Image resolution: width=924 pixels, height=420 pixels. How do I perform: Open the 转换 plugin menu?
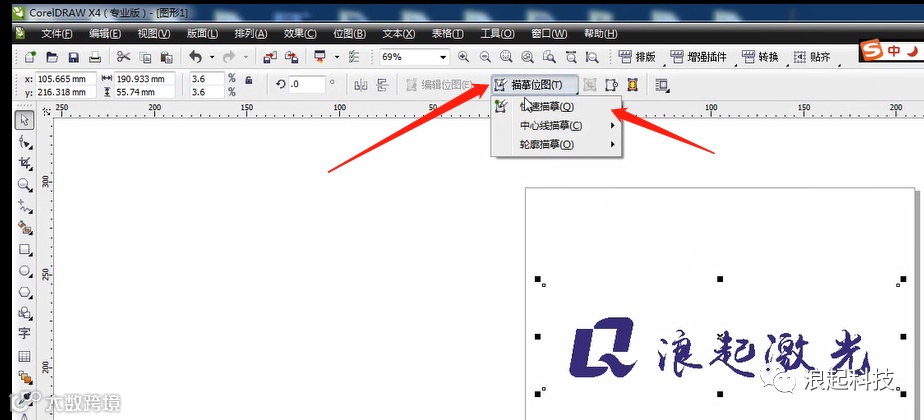pyautogui.click(x=760, y=57)
